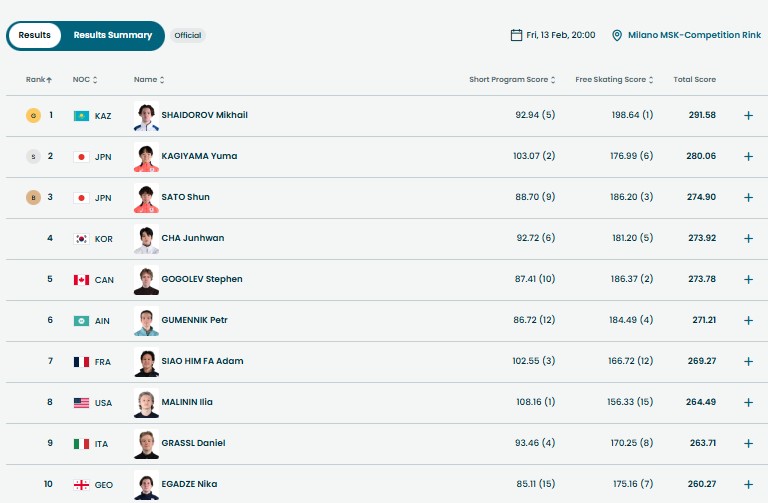
Task: Sort the table by Name column
Action: click(149, 79)
